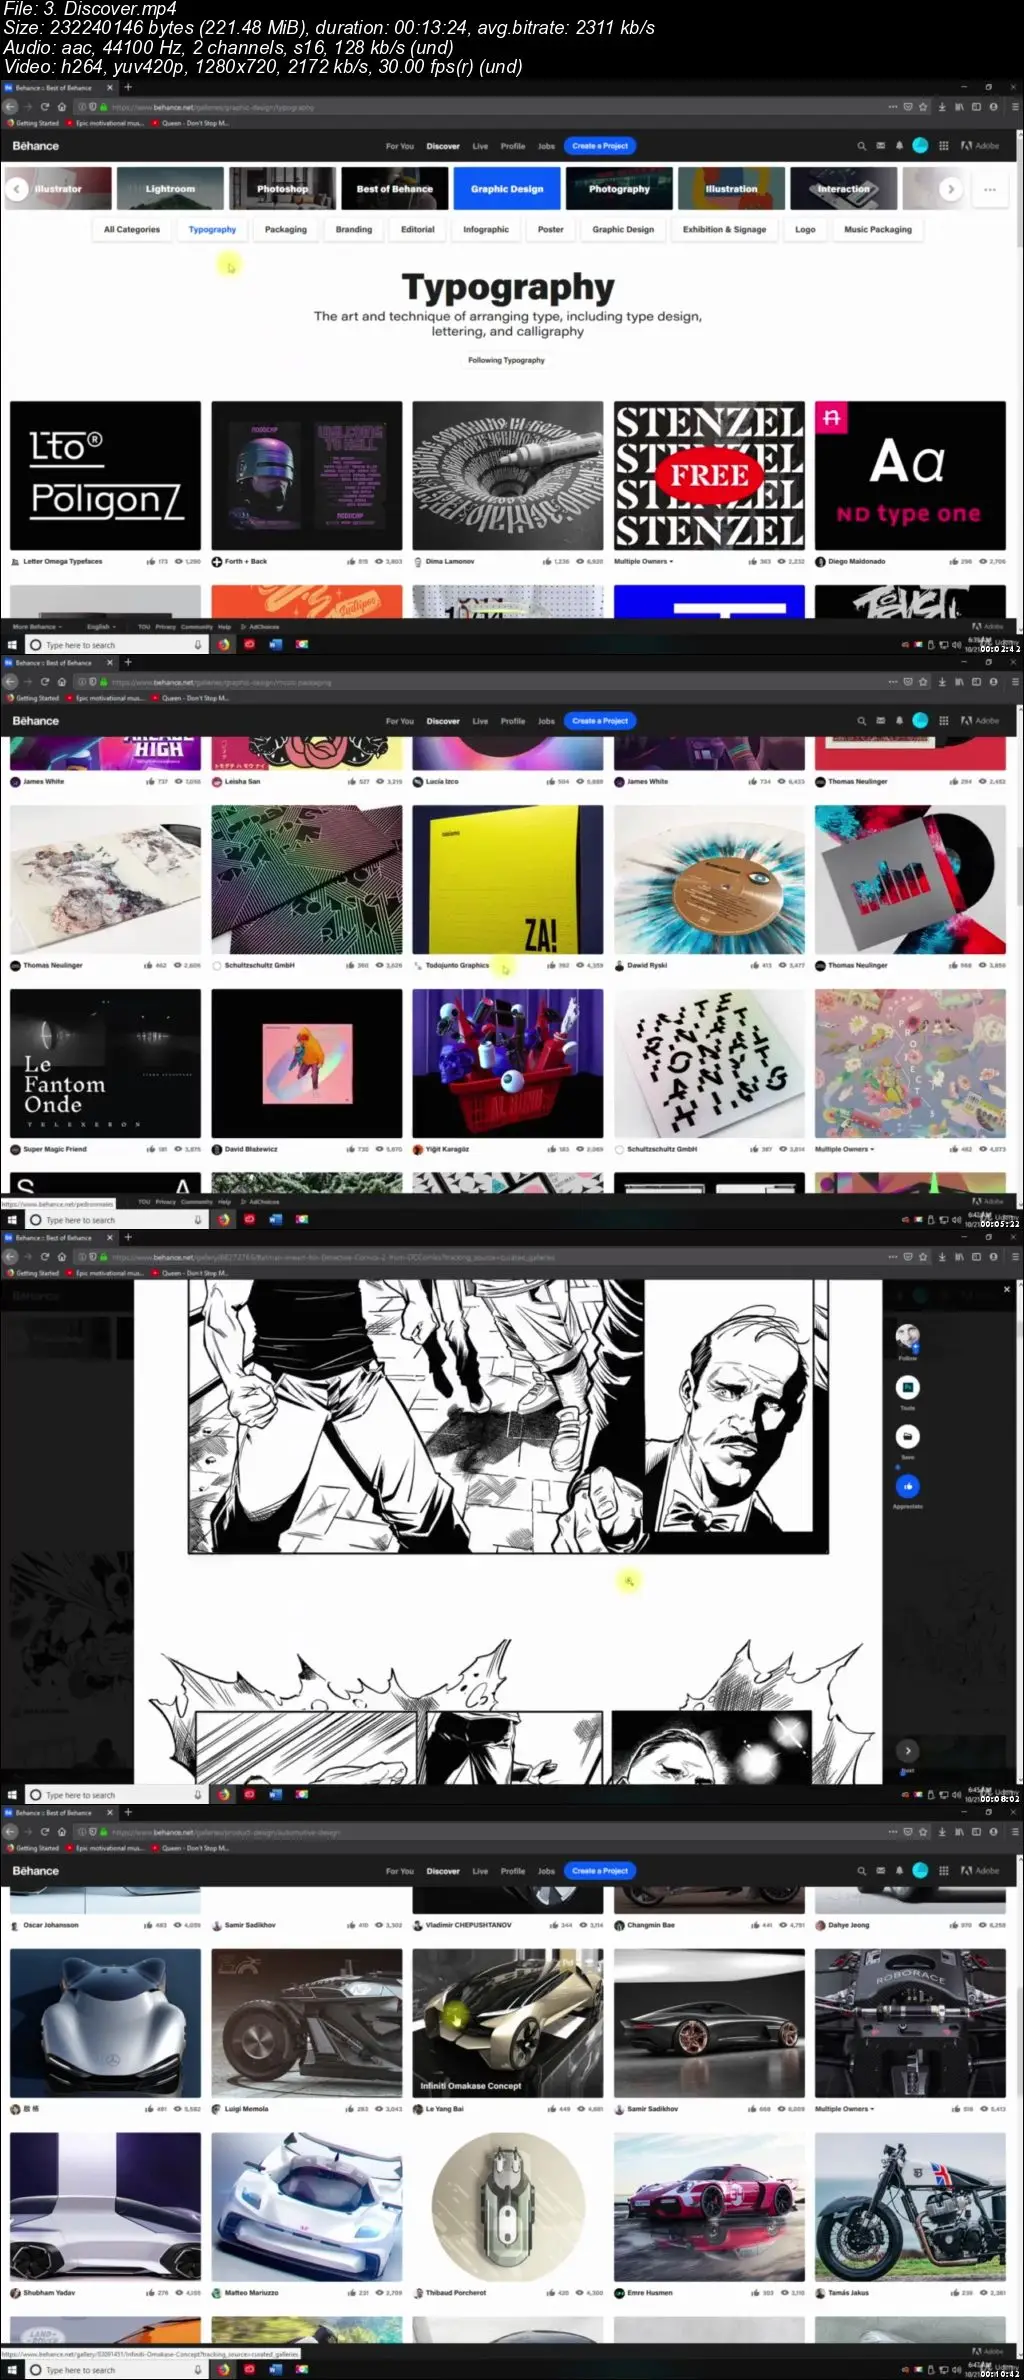Select the Infographic filter chip

486,229
